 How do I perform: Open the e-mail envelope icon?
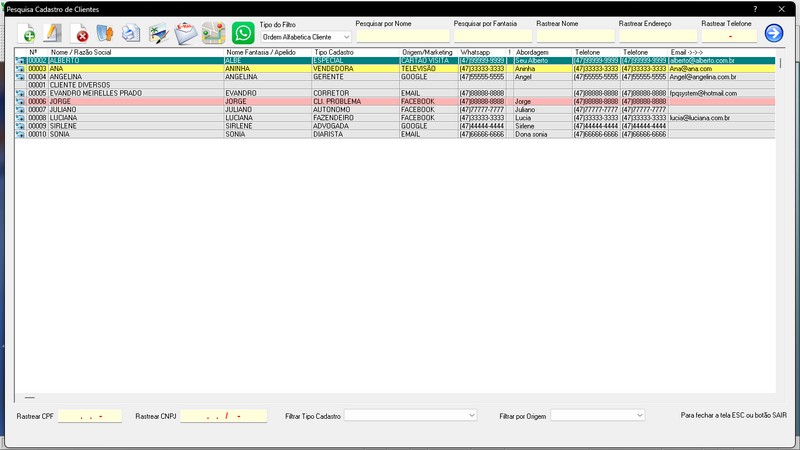click(x=186, y=33)
